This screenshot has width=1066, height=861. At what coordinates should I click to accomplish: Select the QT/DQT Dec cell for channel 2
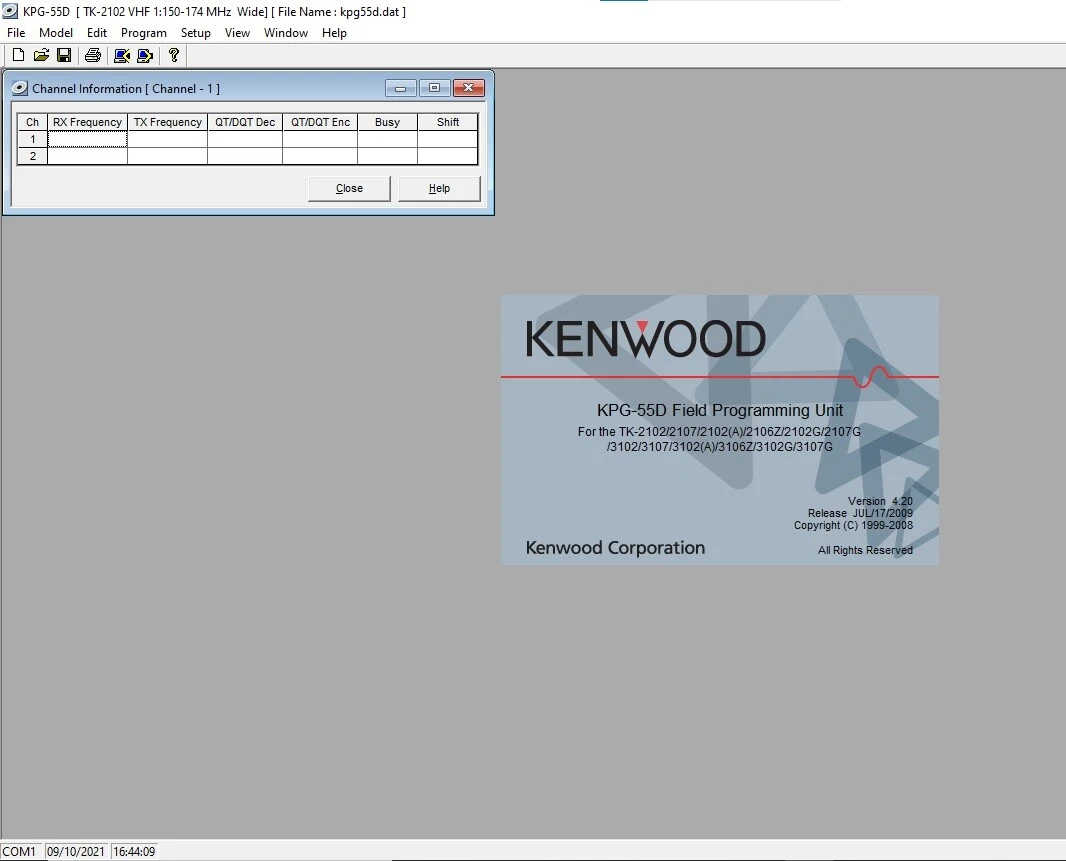coord(245,156)
